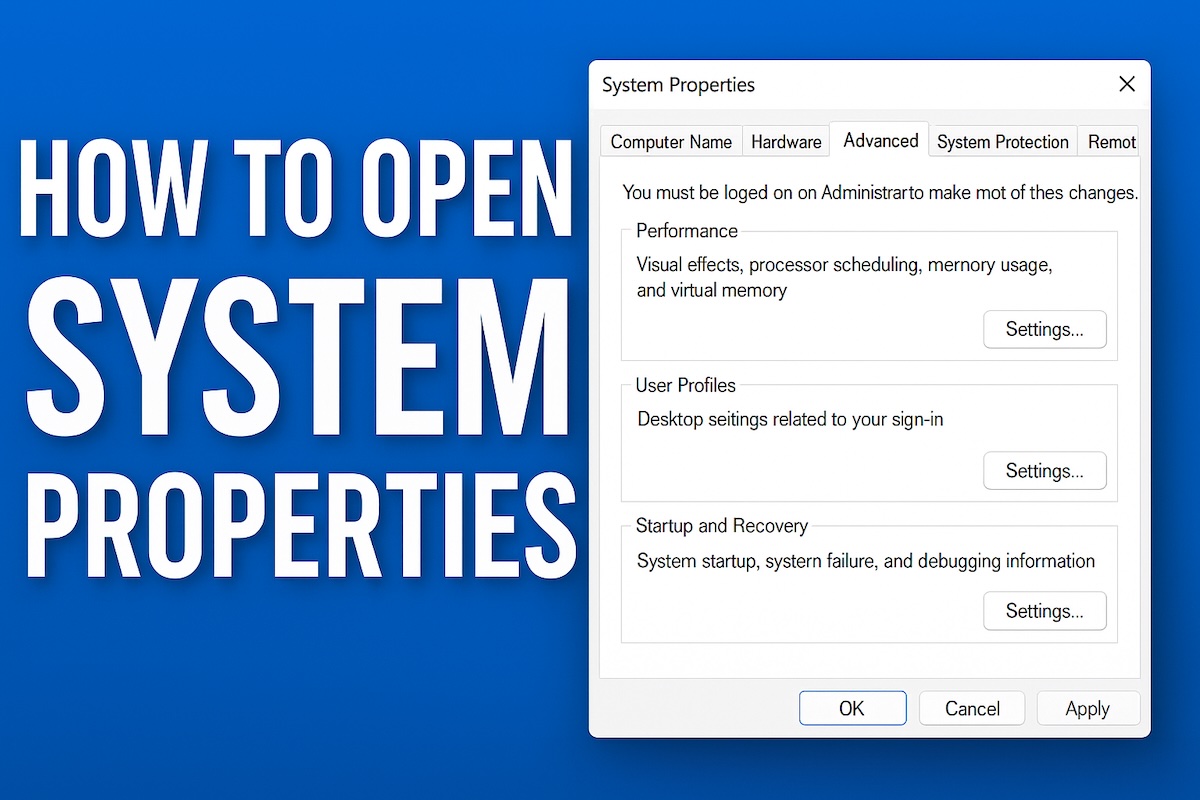The height and width of the screenshot is (800, 1200).
Task: Cancel the System Properties dialog
Action: [x=971, y=708]
